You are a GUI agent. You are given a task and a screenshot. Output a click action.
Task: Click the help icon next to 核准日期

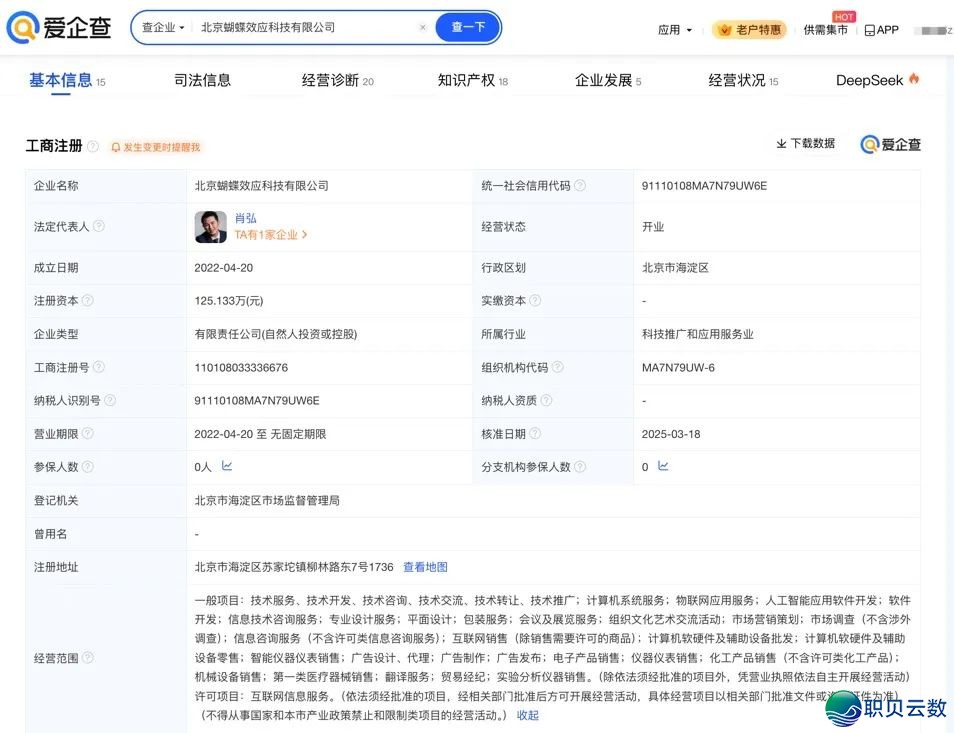[x=535, y=433]
